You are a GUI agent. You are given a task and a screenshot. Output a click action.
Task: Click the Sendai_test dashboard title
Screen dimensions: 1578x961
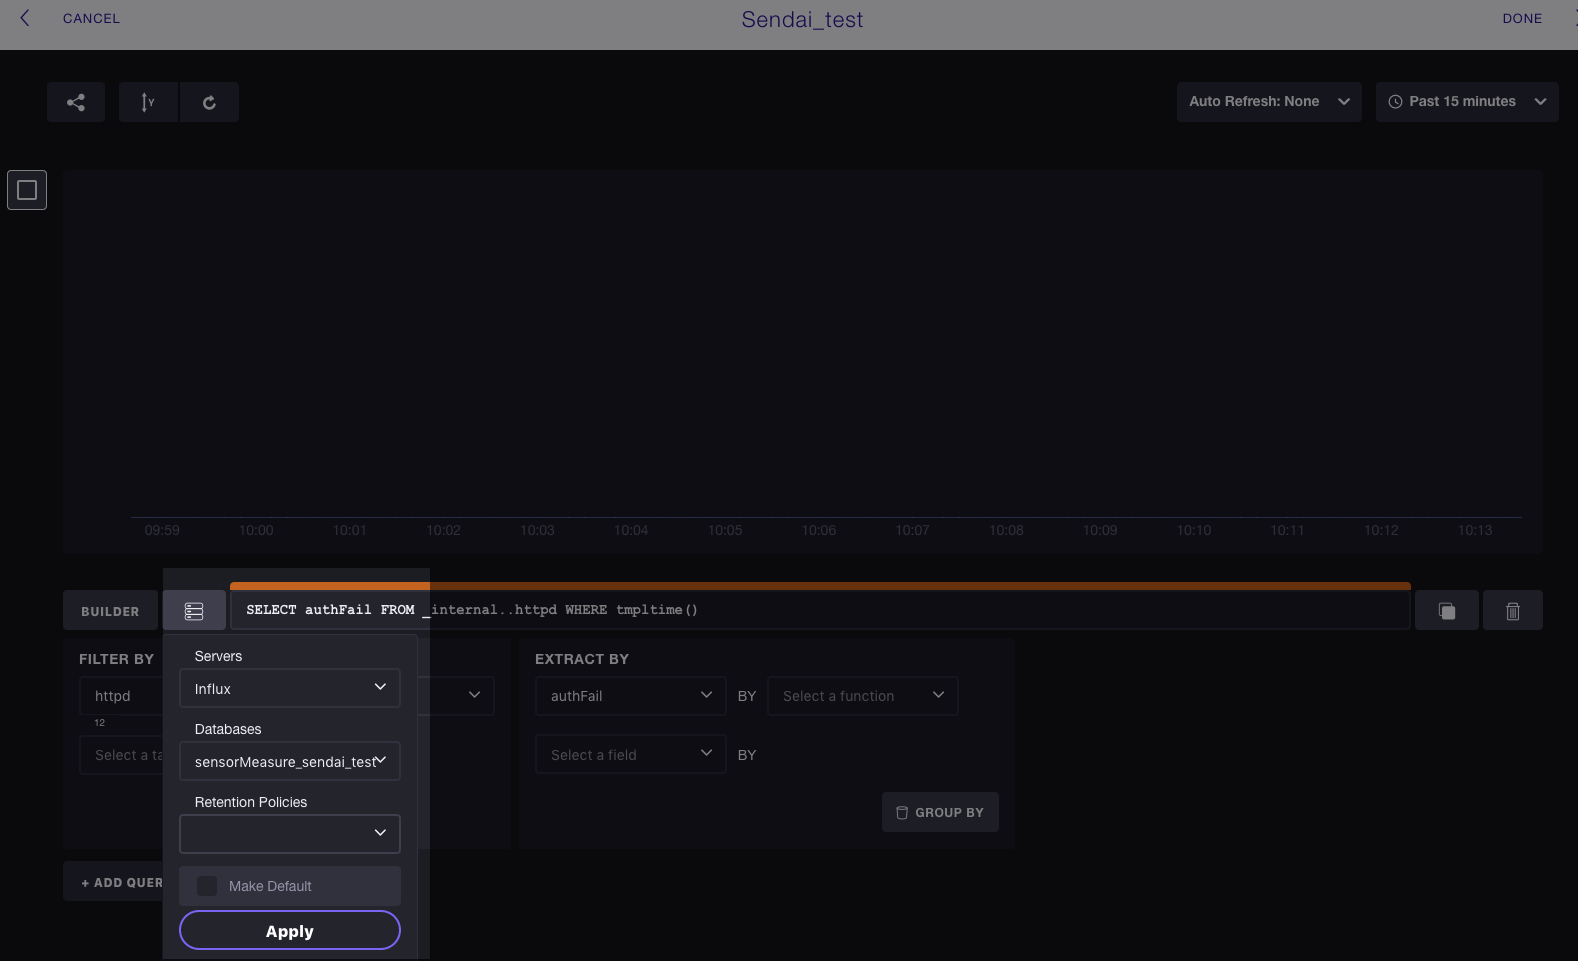click(x=802, y=19)
